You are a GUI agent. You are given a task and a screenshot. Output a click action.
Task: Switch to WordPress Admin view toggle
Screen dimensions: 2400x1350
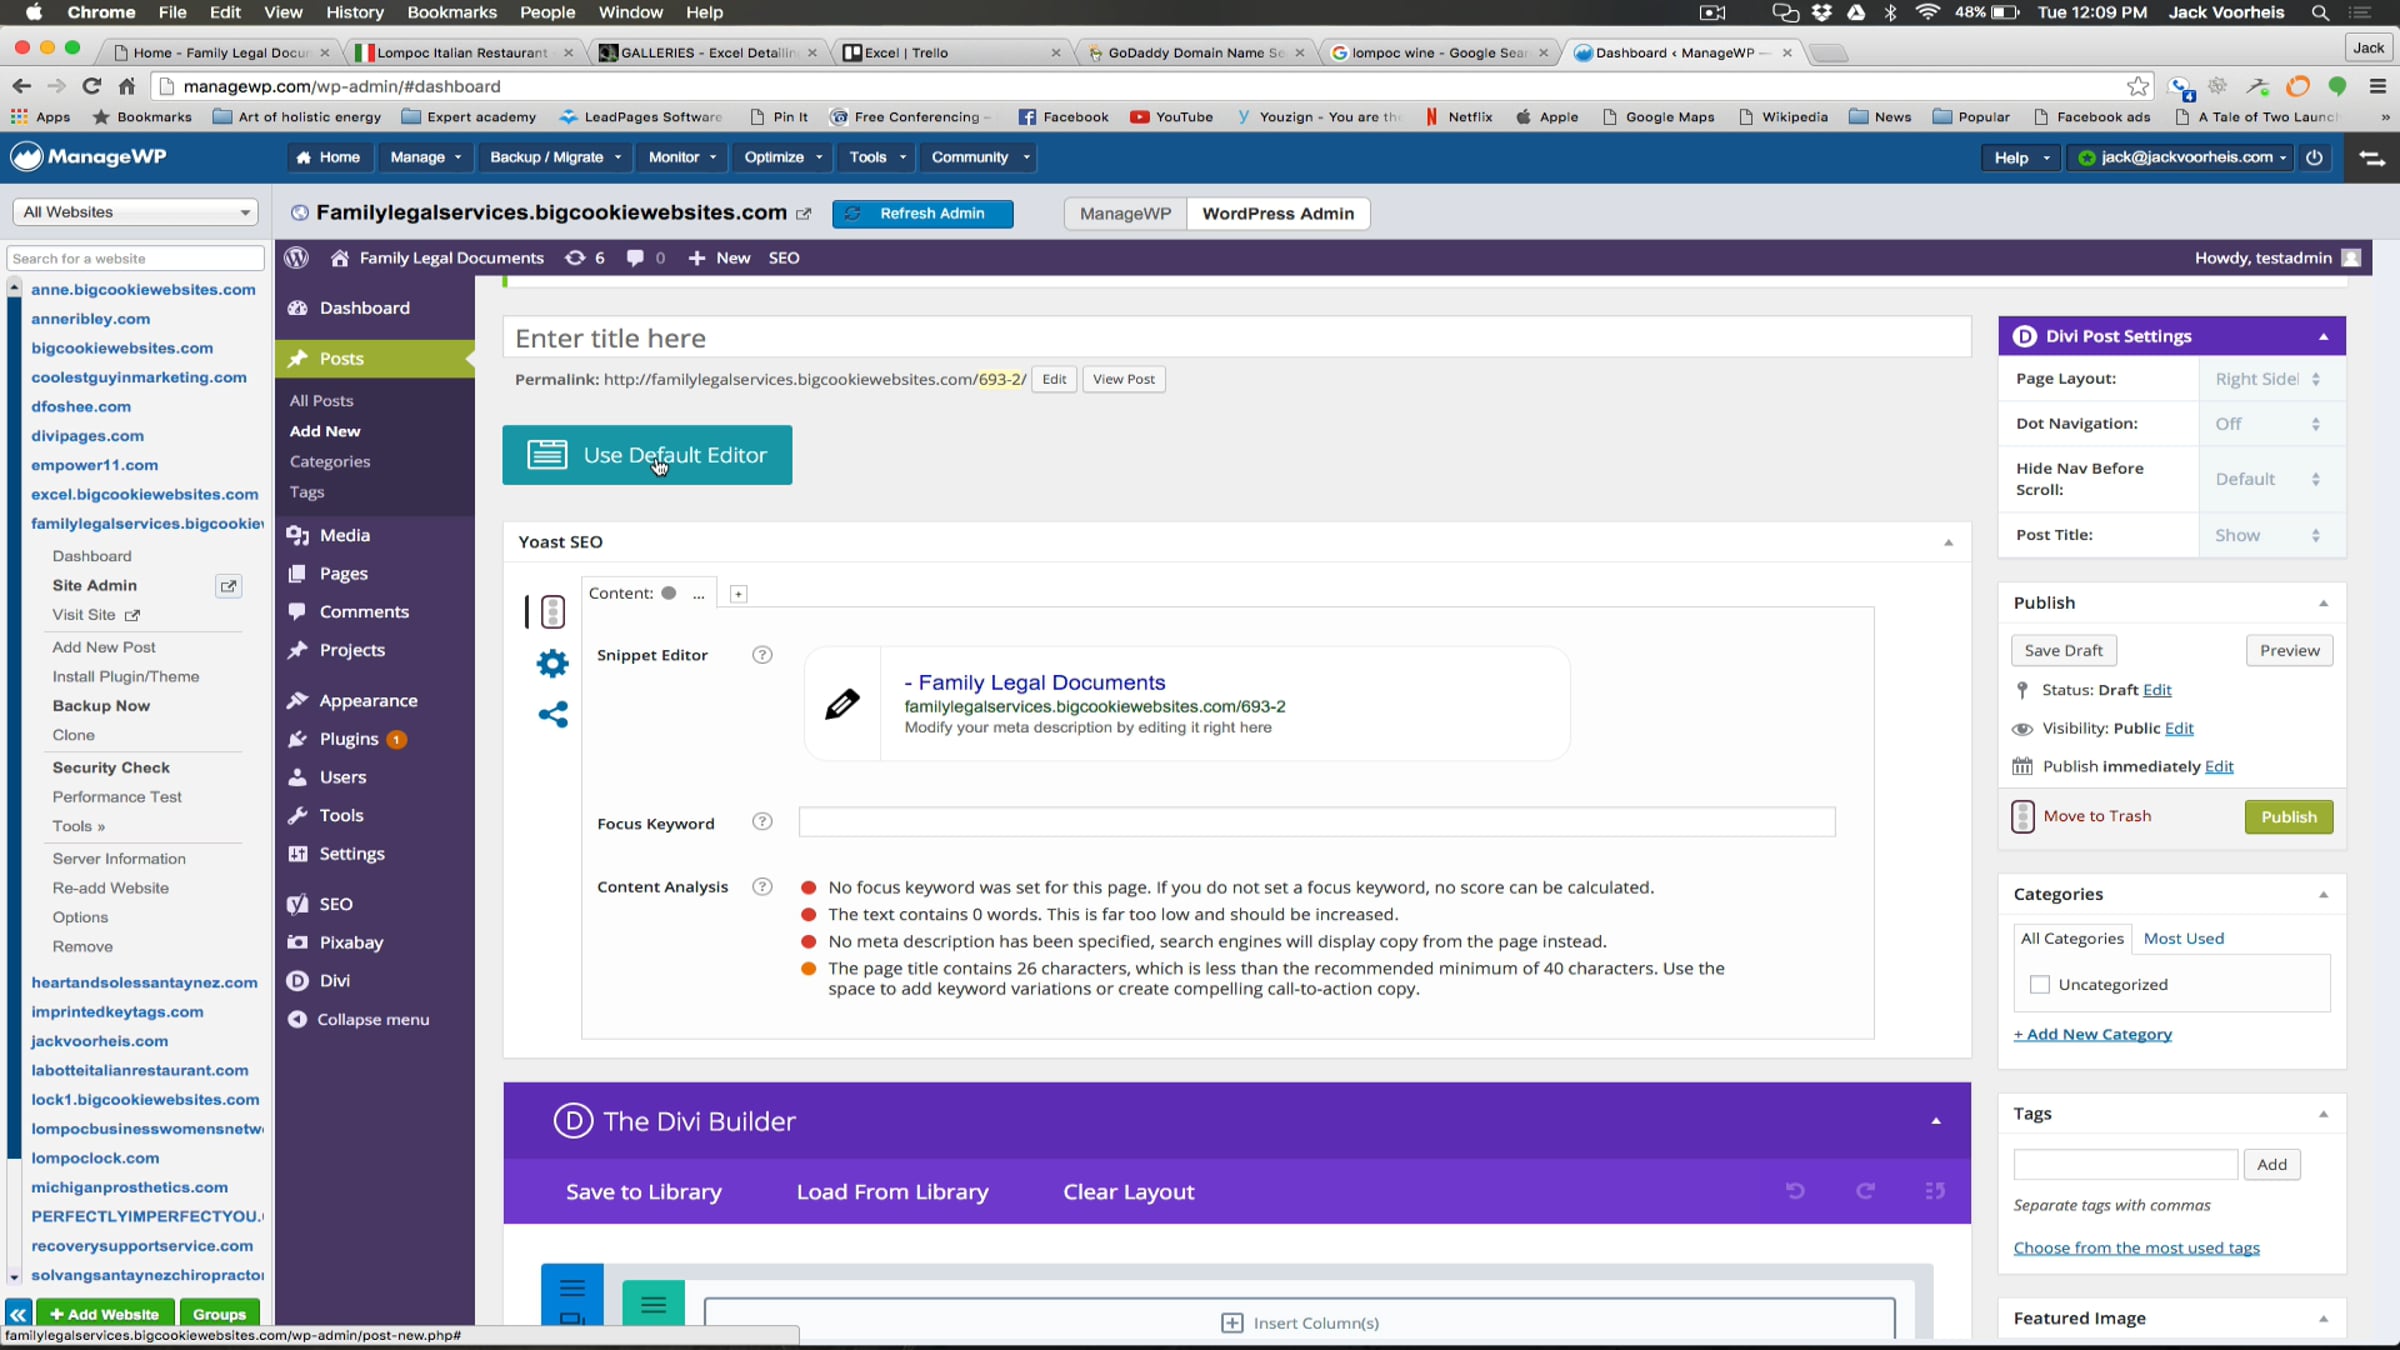click(x=1277, y=213)
